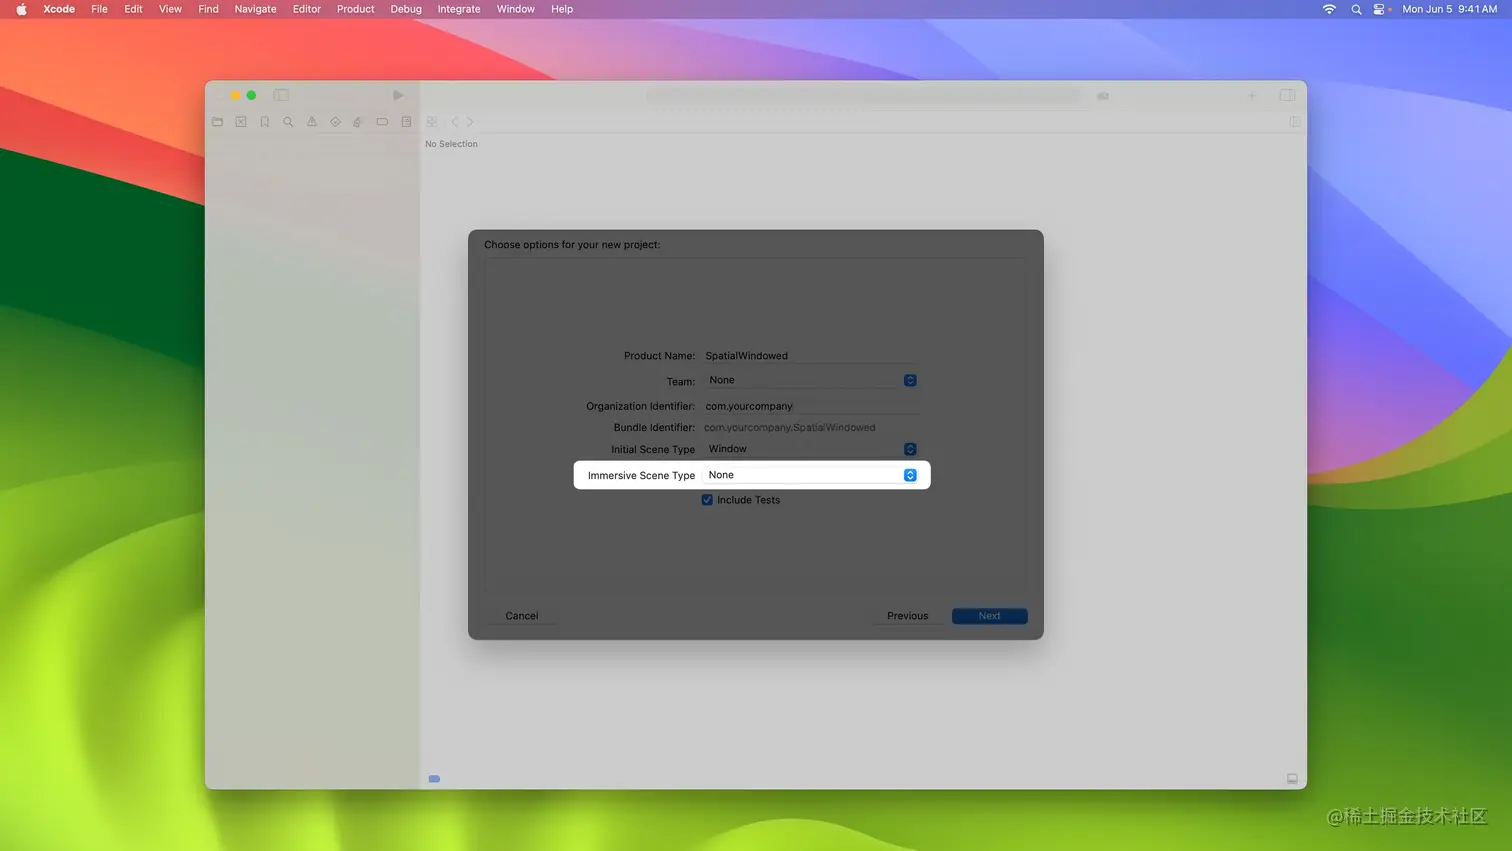
Task: Open the bookmark navigator icon
Action: click(x=265, y=122)
